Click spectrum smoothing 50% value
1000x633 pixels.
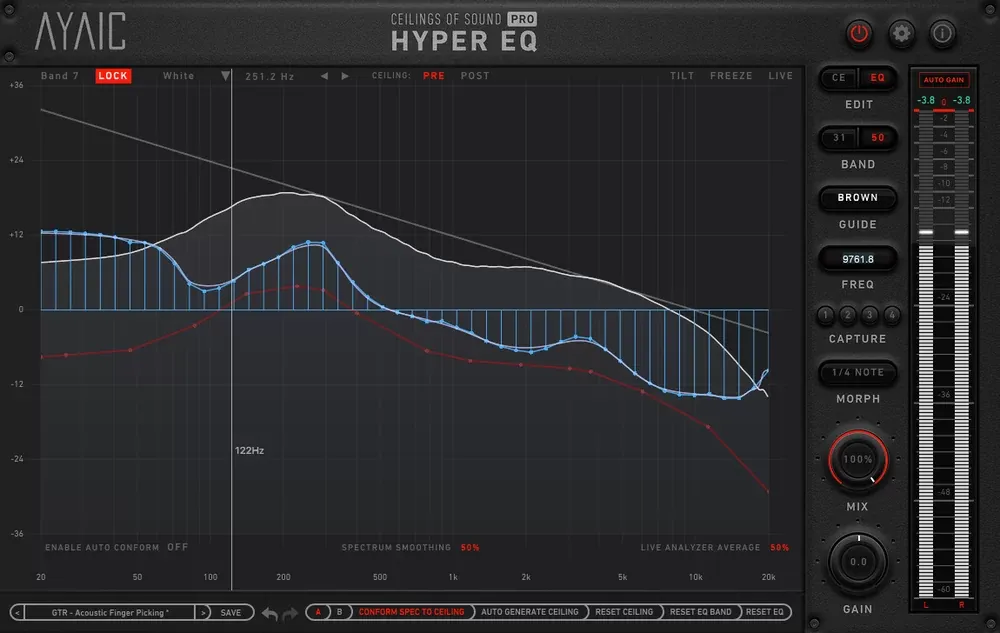pyautogui.click(x=470, y=548)
